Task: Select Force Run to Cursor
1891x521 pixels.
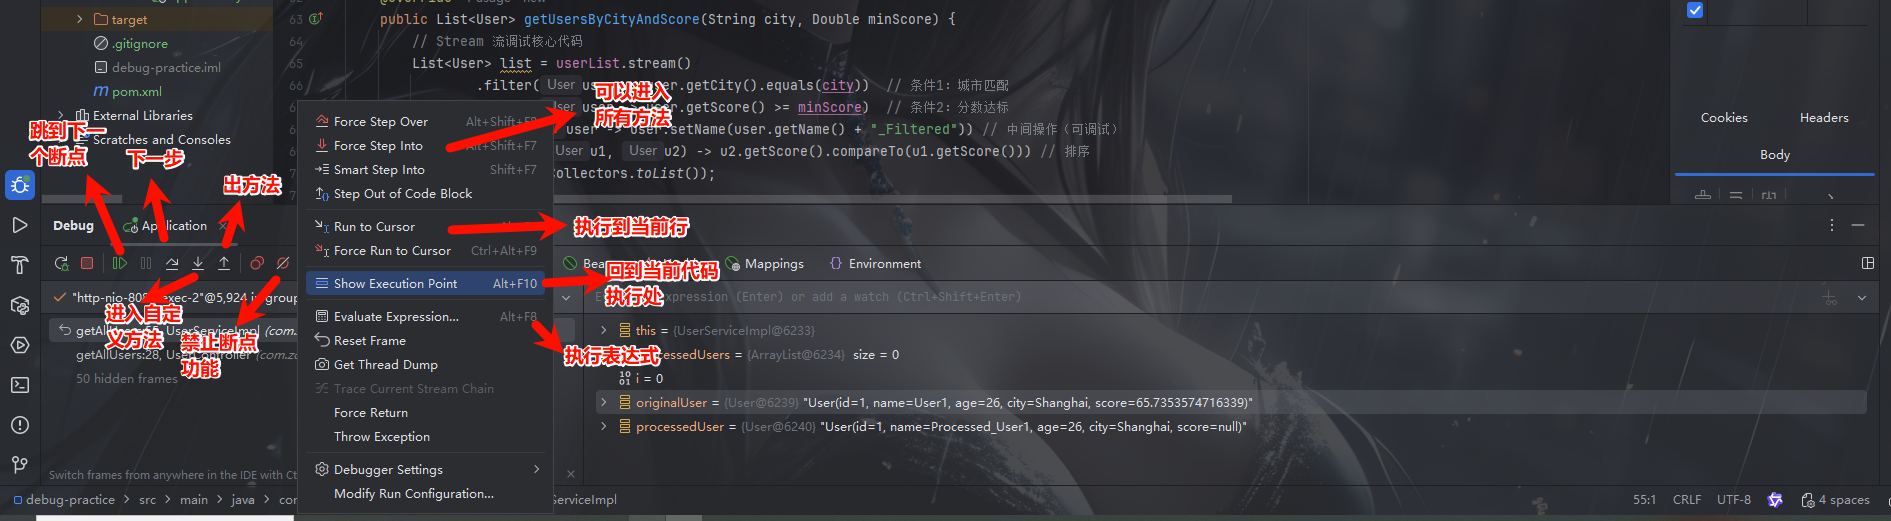Action: 425,250
